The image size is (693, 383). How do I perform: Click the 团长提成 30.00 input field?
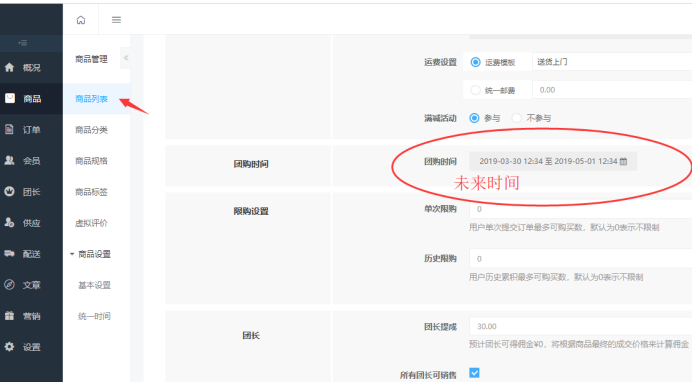(581, 326)
